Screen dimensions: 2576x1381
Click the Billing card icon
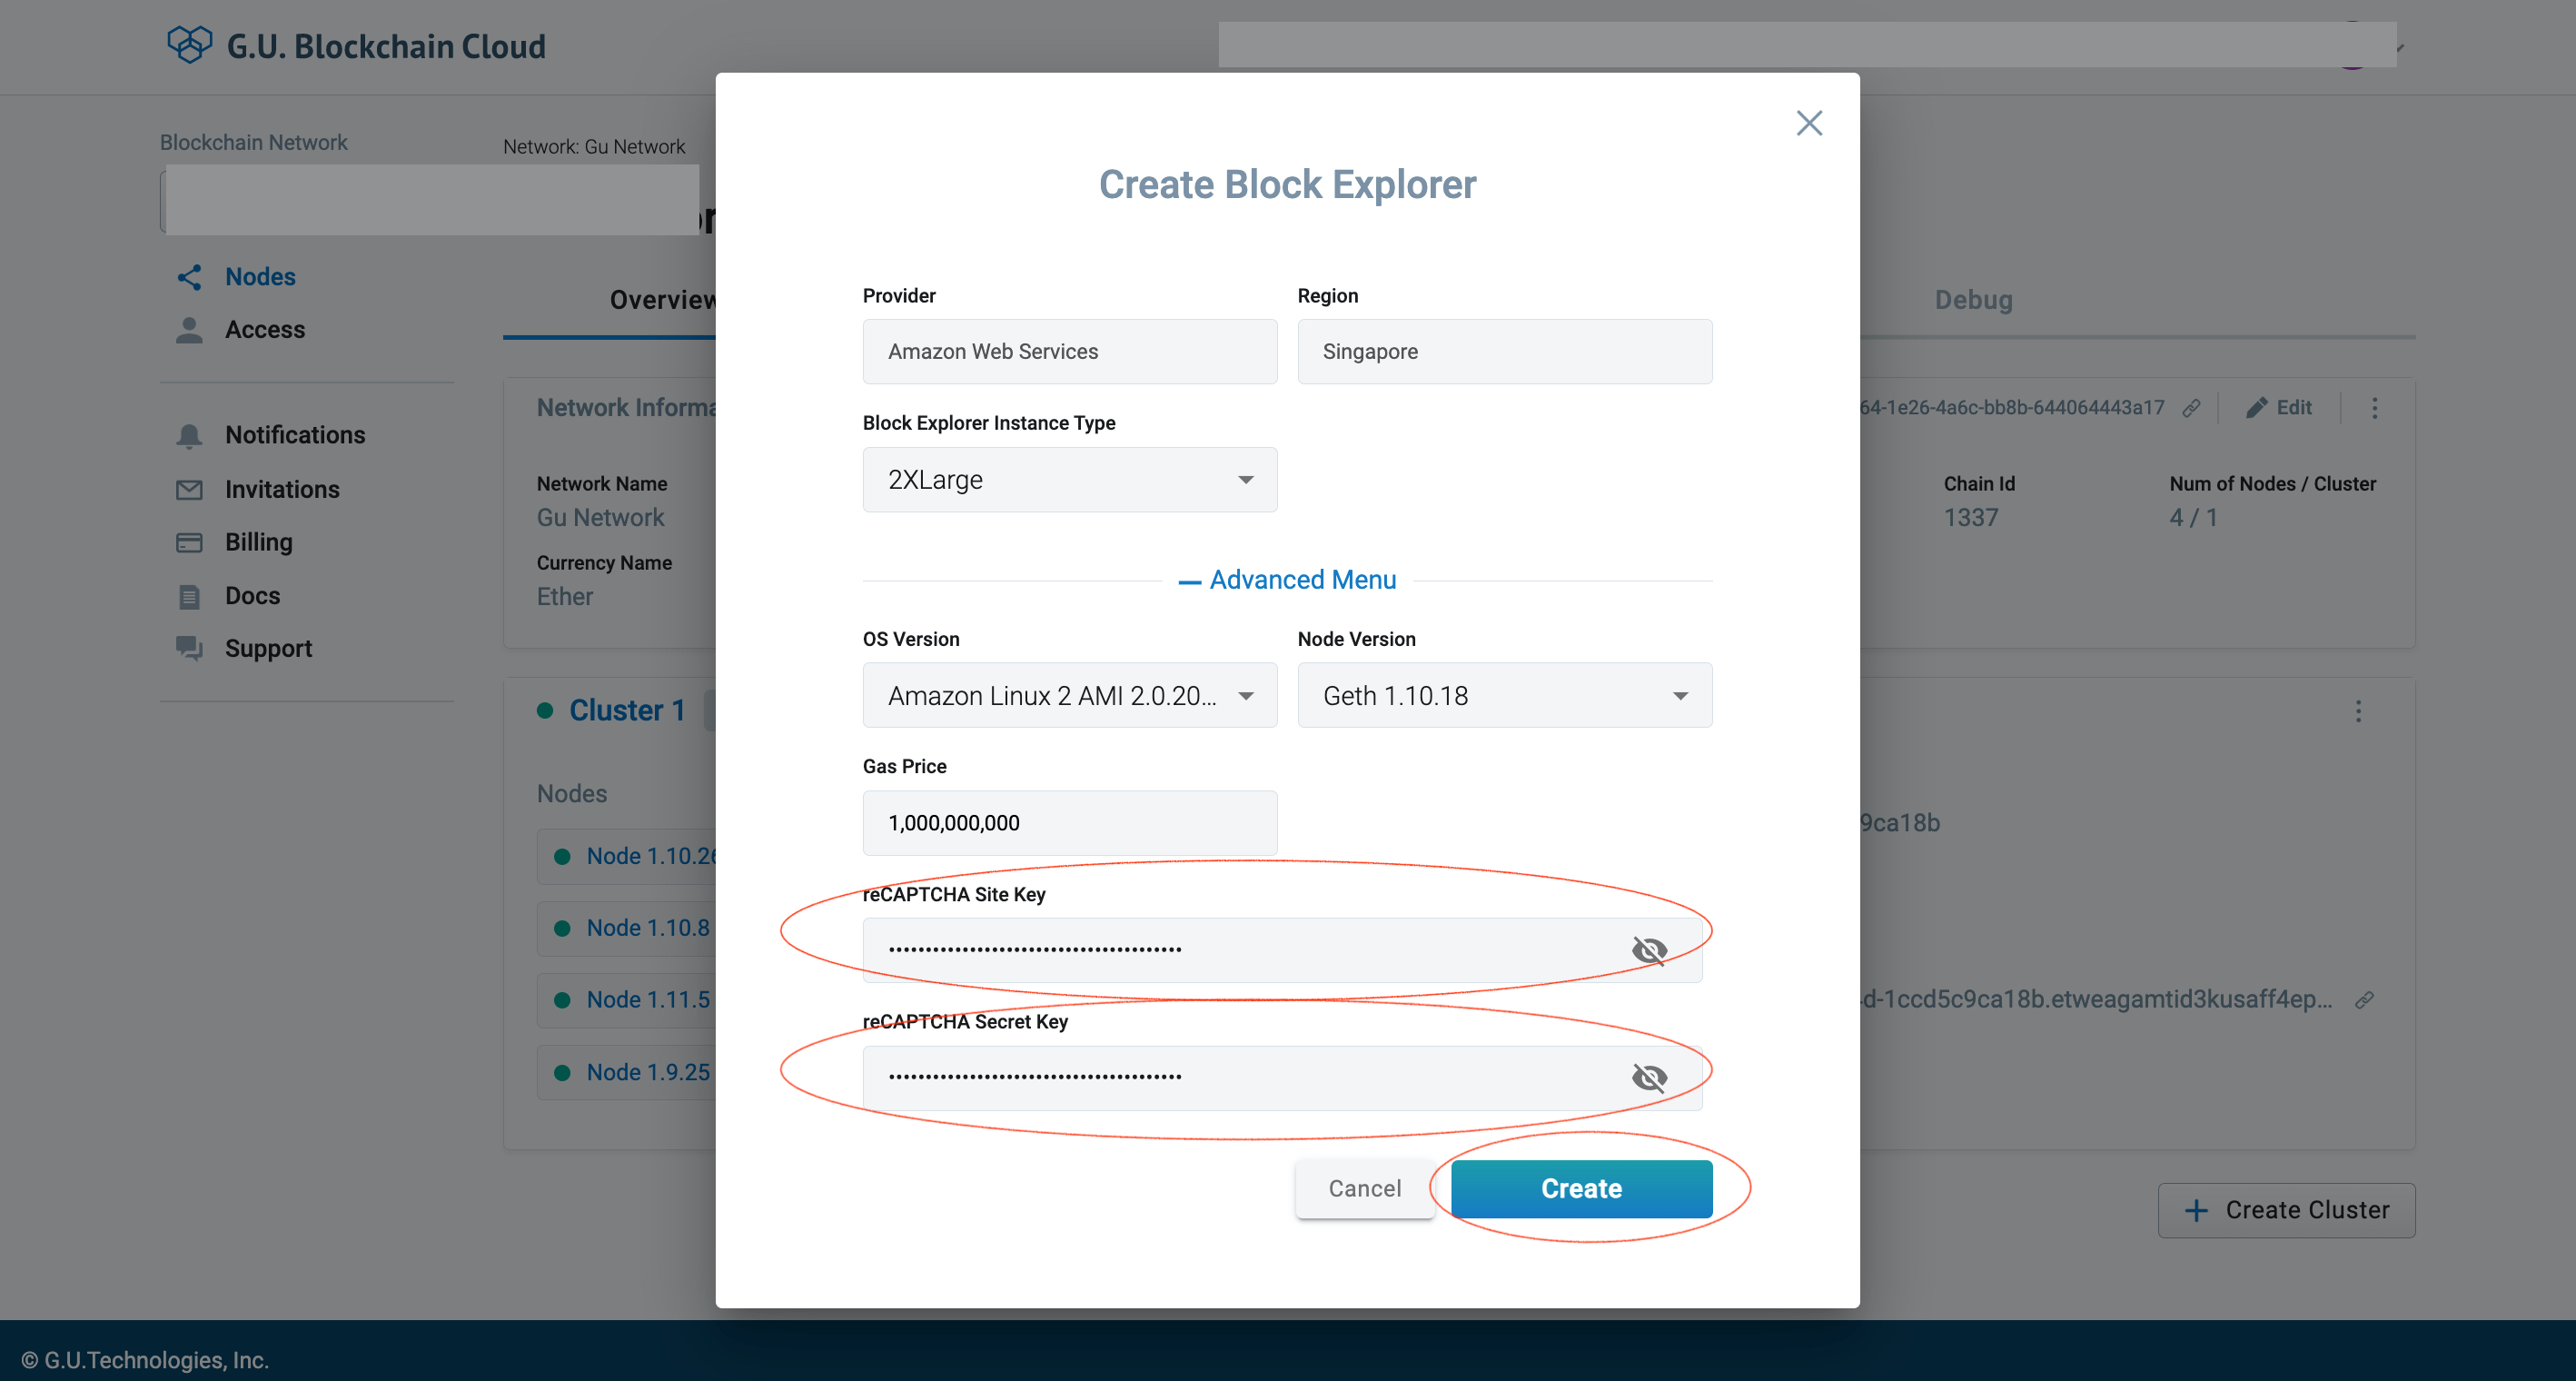[x=189, y=542]
